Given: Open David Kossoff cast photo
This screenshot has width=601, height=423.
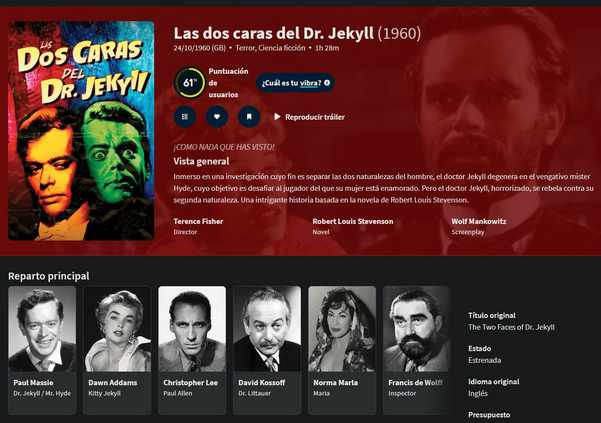Looking at the screenshot, I should [x=267, y=329].
